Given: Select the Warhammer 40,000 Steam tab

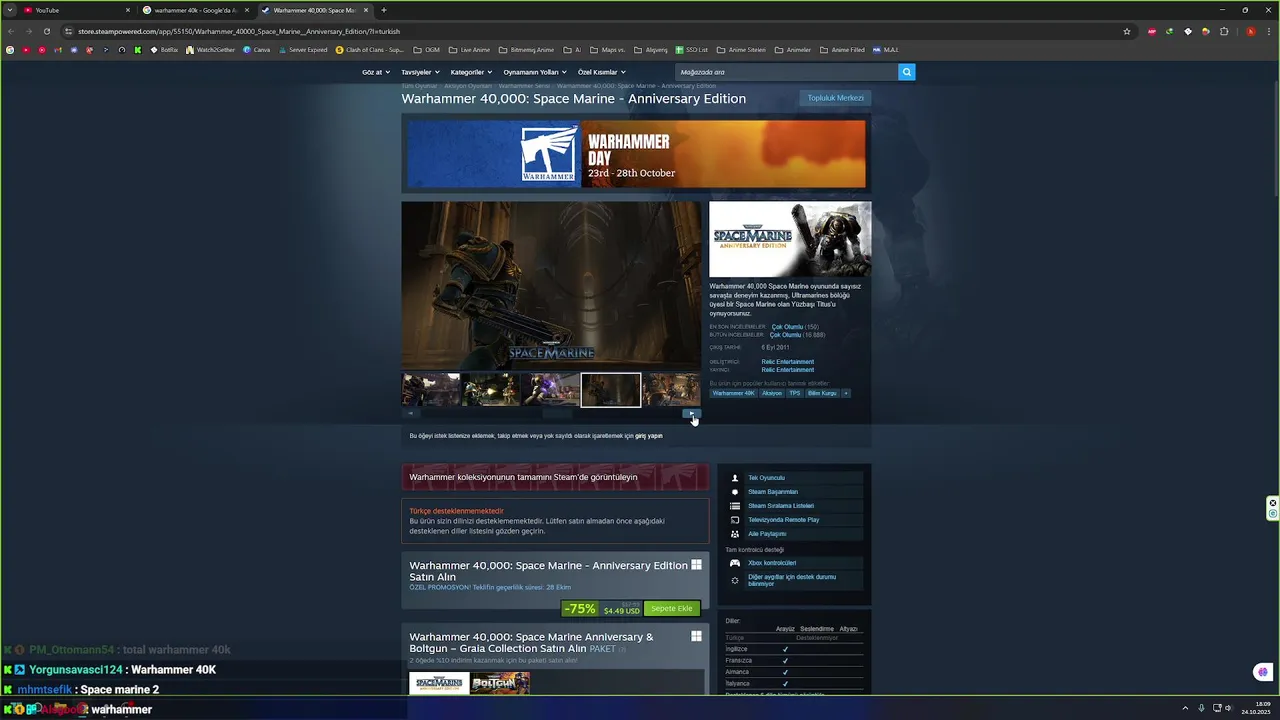Looking at the screenshot, I should (x=314, y=10).
